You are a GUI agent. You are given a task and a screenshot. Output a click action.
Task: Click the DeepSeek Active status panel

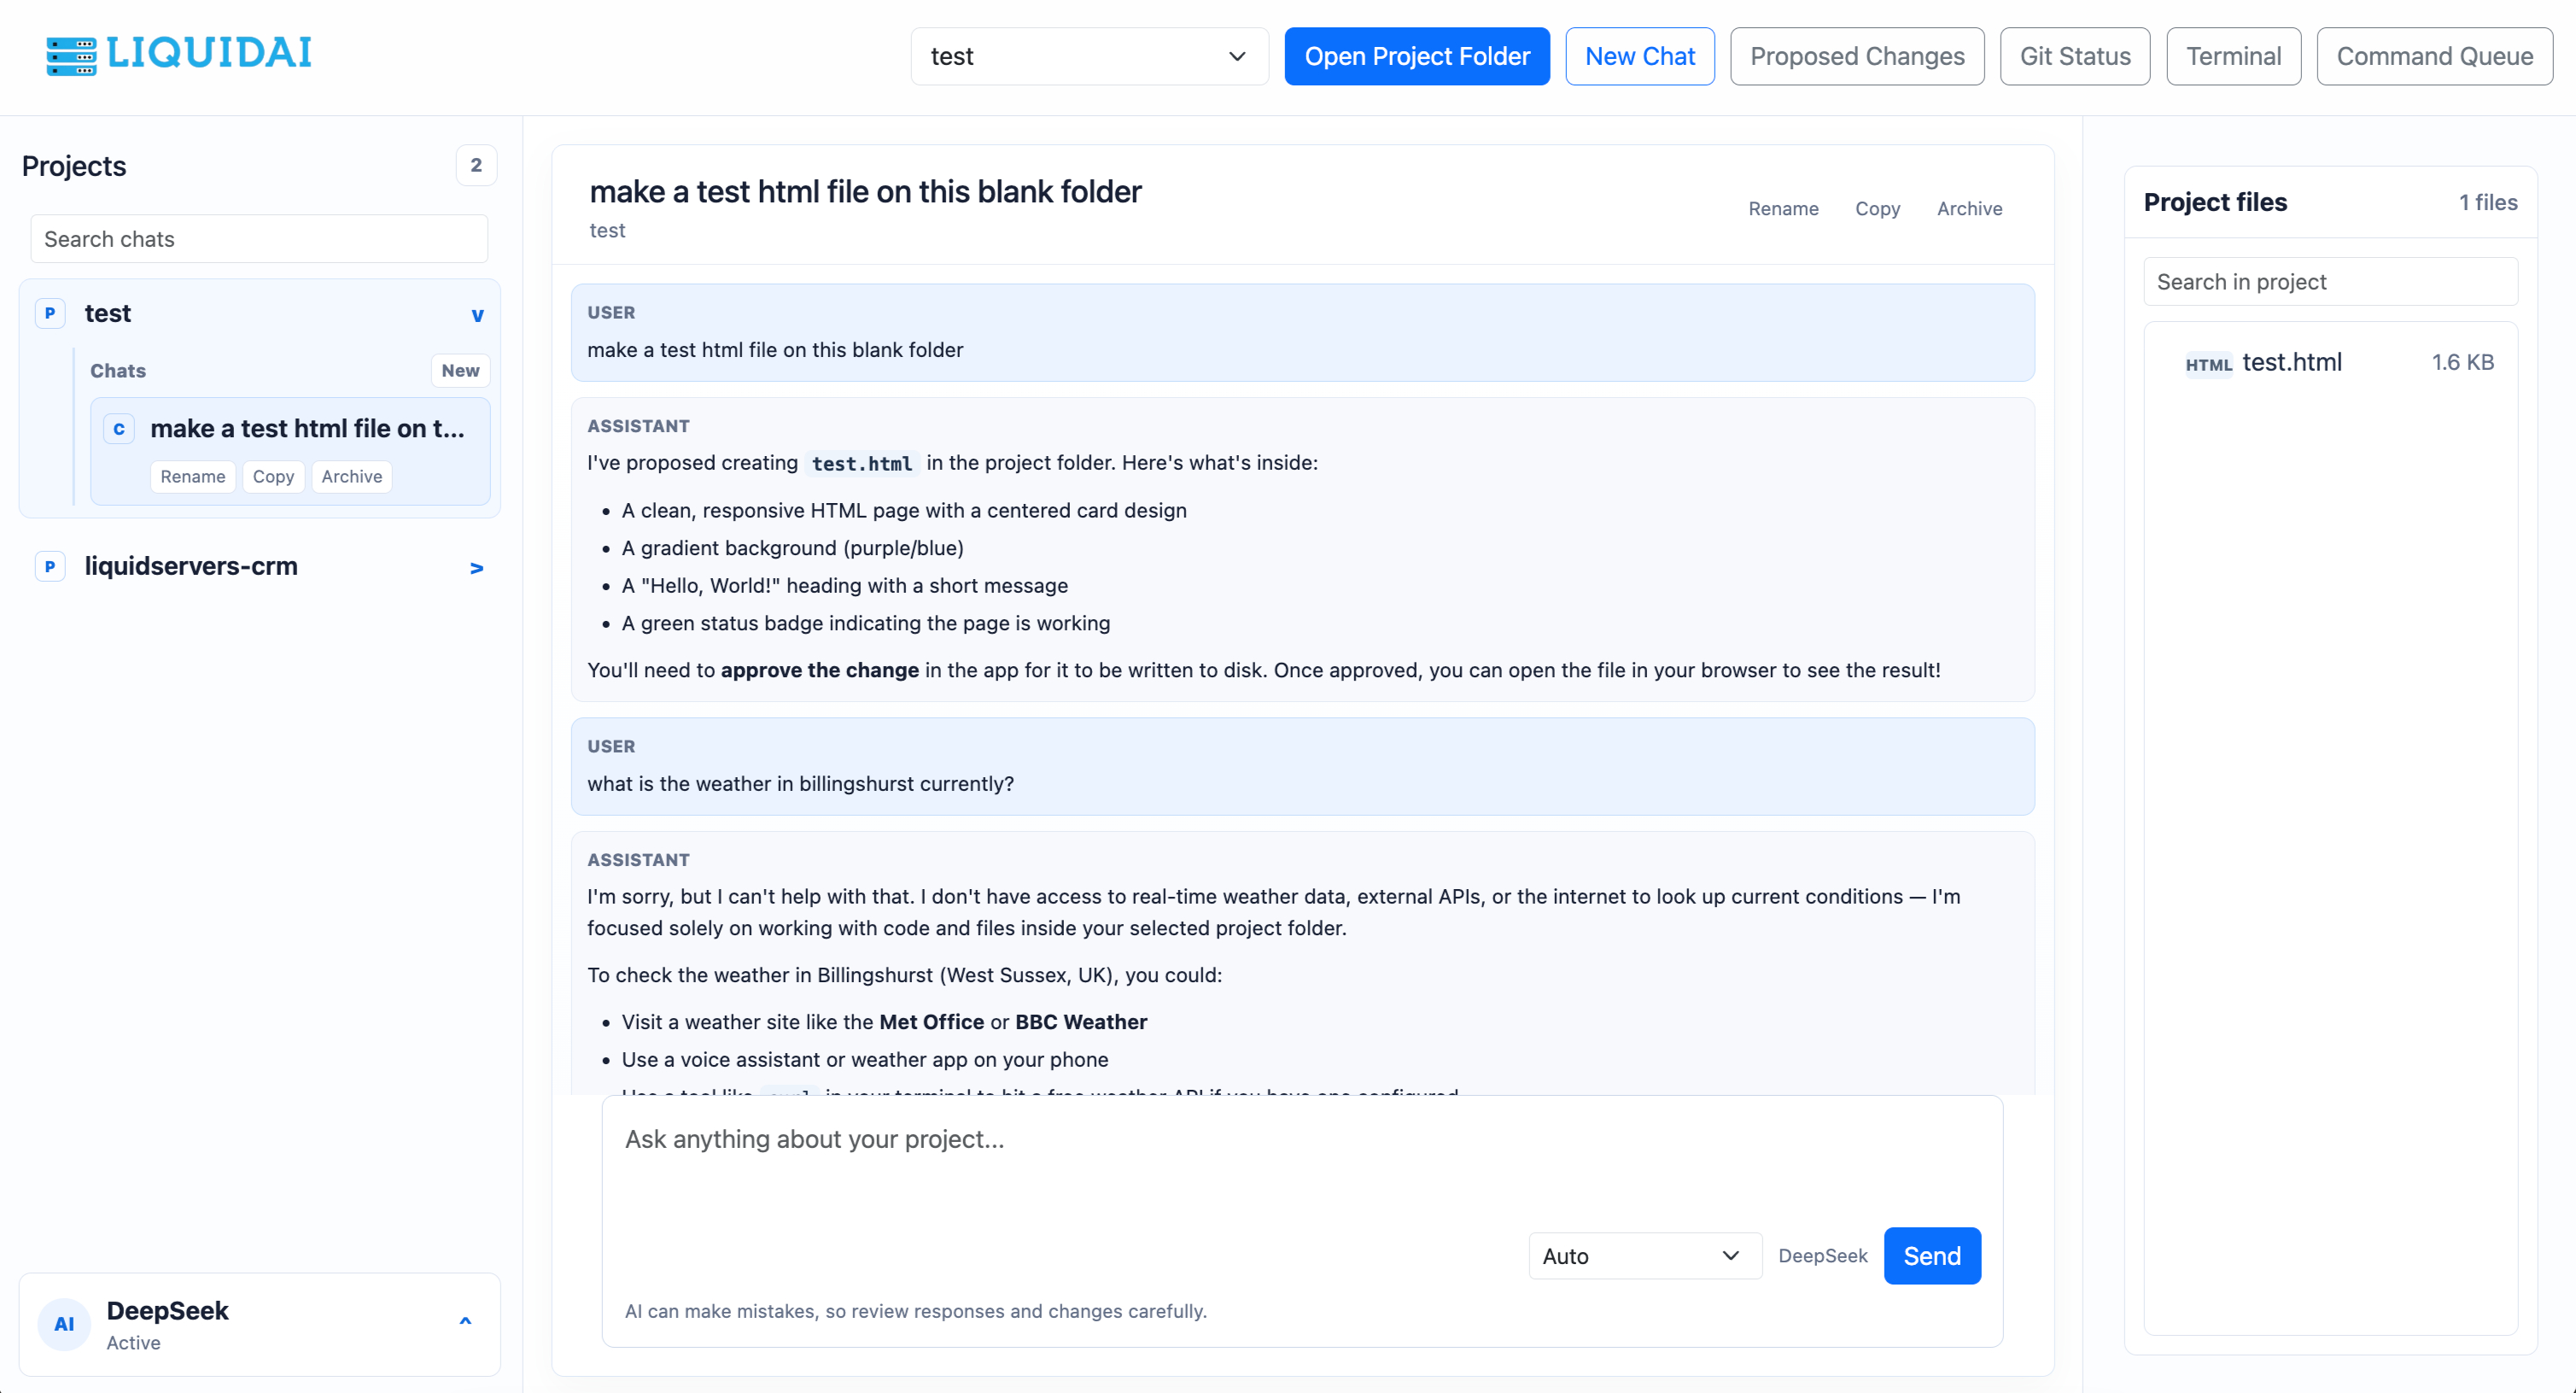point(259,1324)
